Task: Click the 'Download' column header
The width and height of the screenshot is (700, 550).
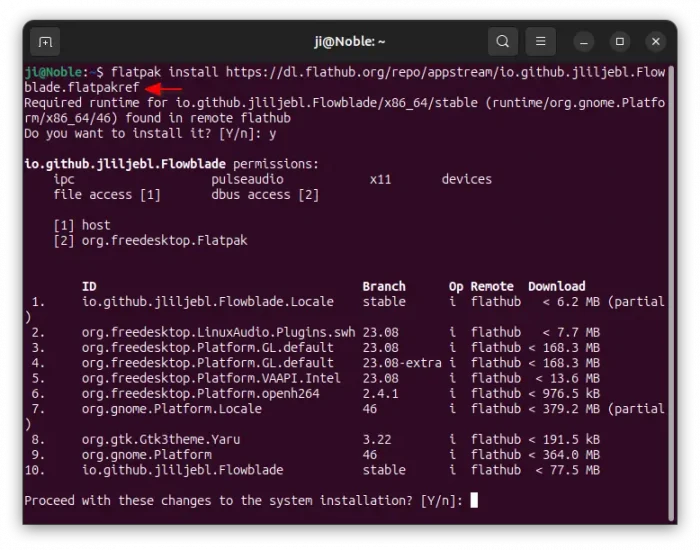Action: (557, 286)
